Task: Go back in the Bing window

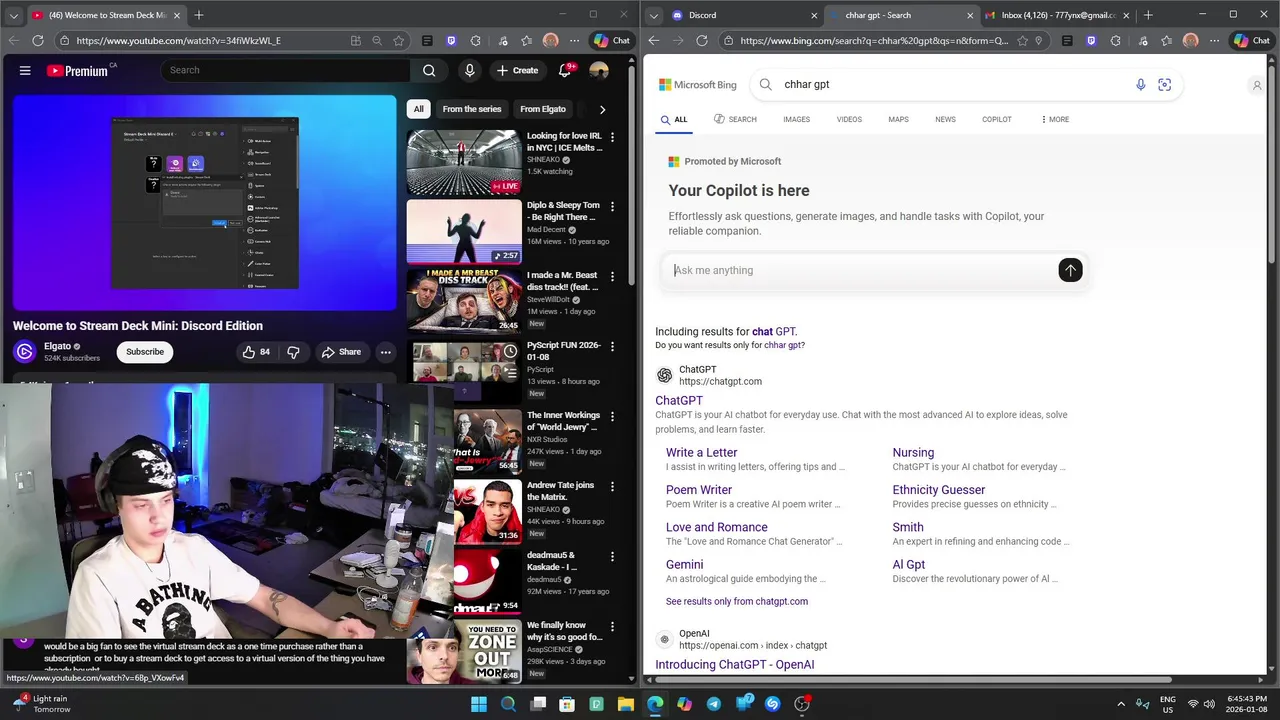Action: [x=654, y=40]
